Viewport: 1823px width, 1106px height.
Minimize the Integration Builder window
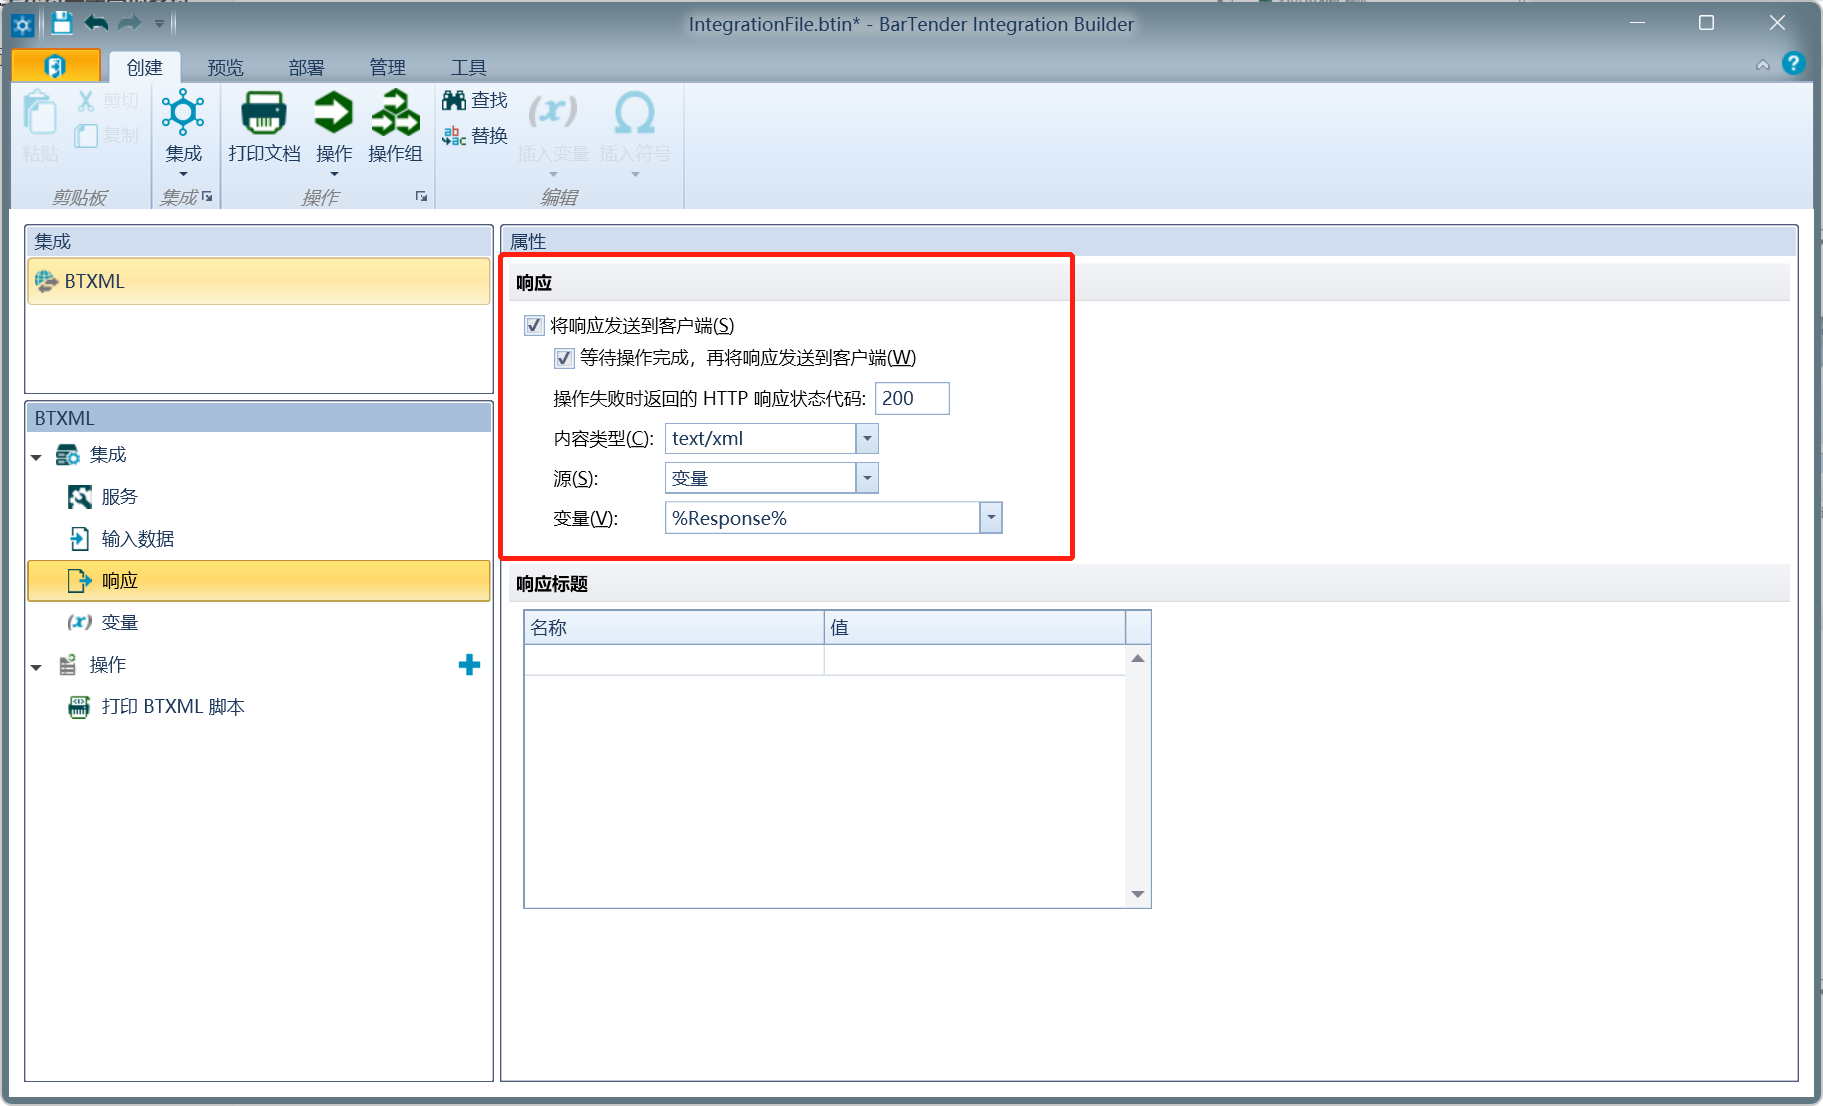coord(1637,23)
